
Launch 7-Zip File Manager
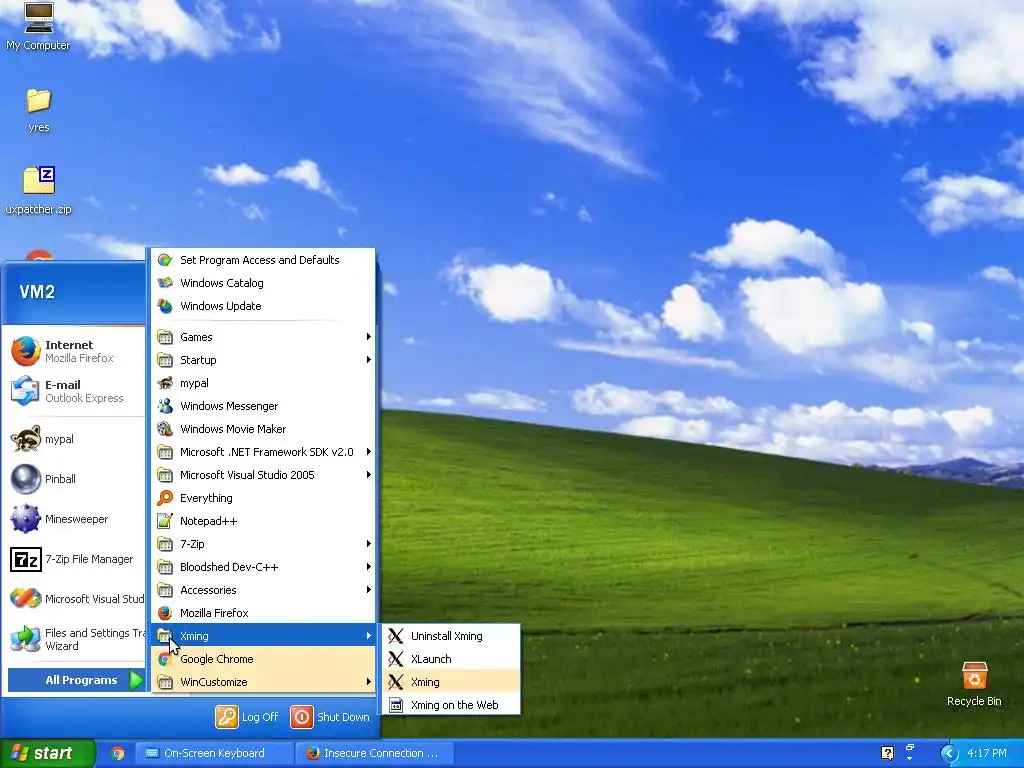[x=73, y=559]
